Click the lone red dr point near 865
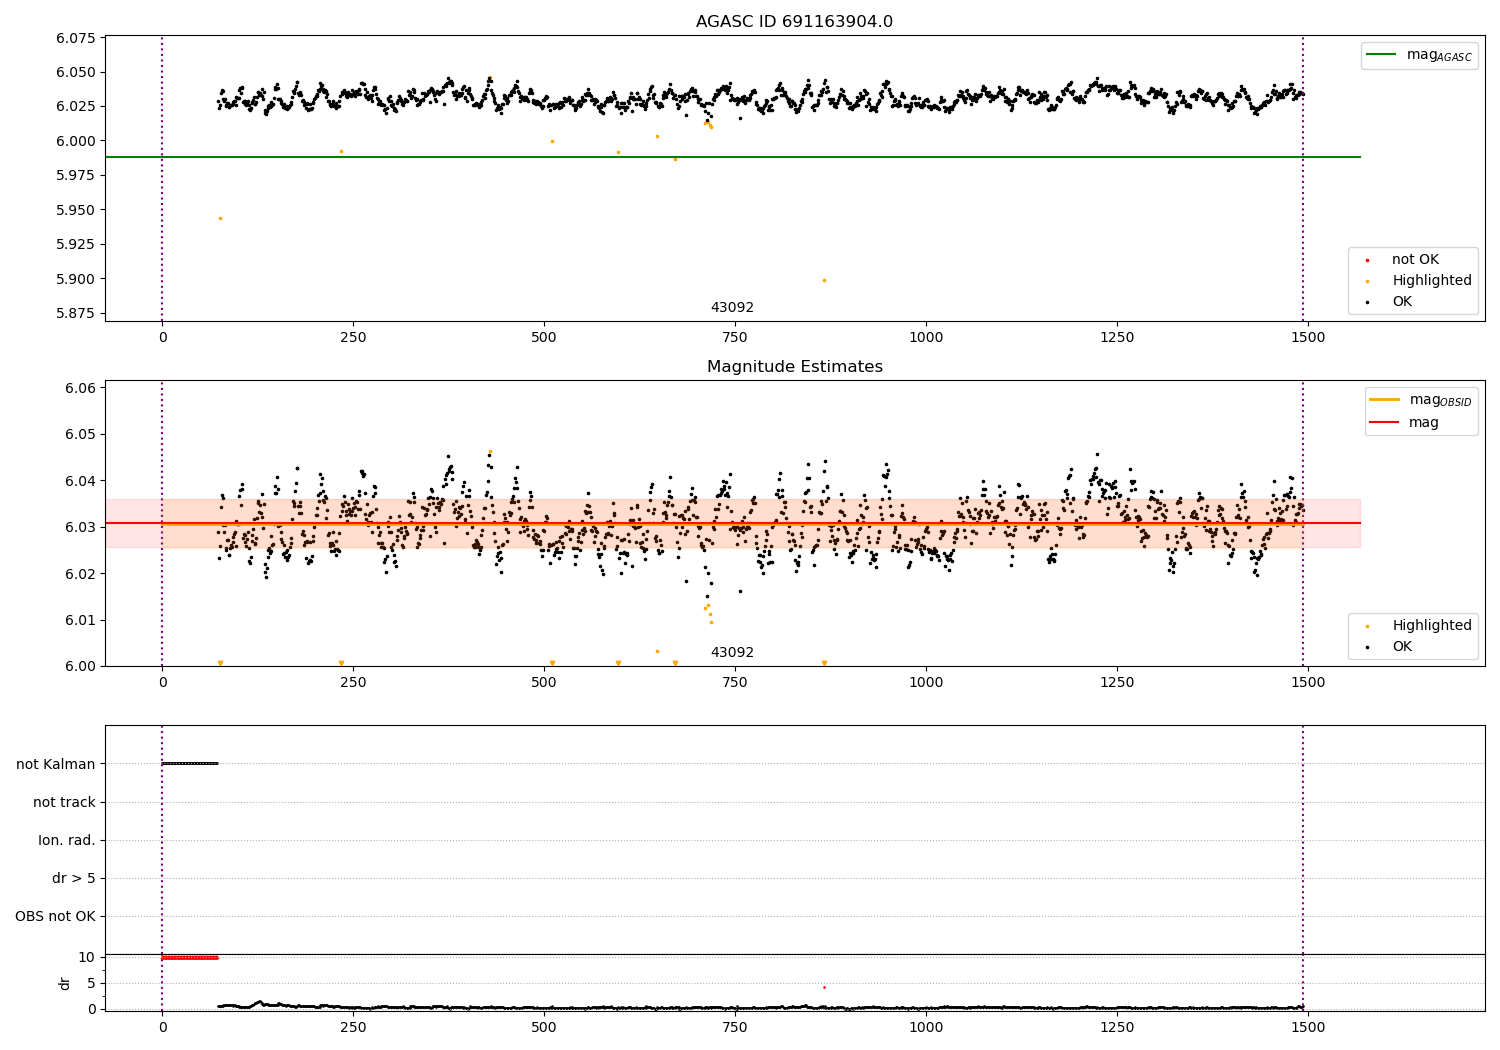The width and height of the screenshot is (1500, 1050). point(824,987)
